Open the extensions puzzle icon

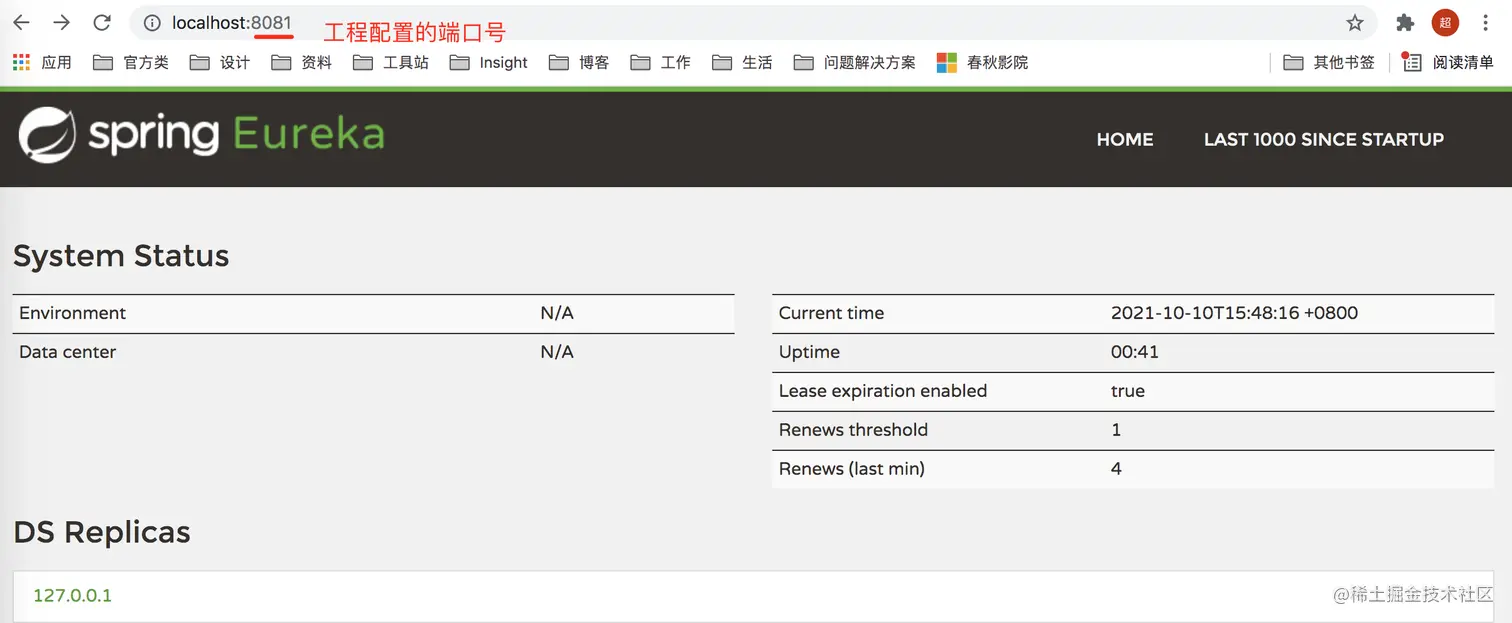tap(1405, 22)
